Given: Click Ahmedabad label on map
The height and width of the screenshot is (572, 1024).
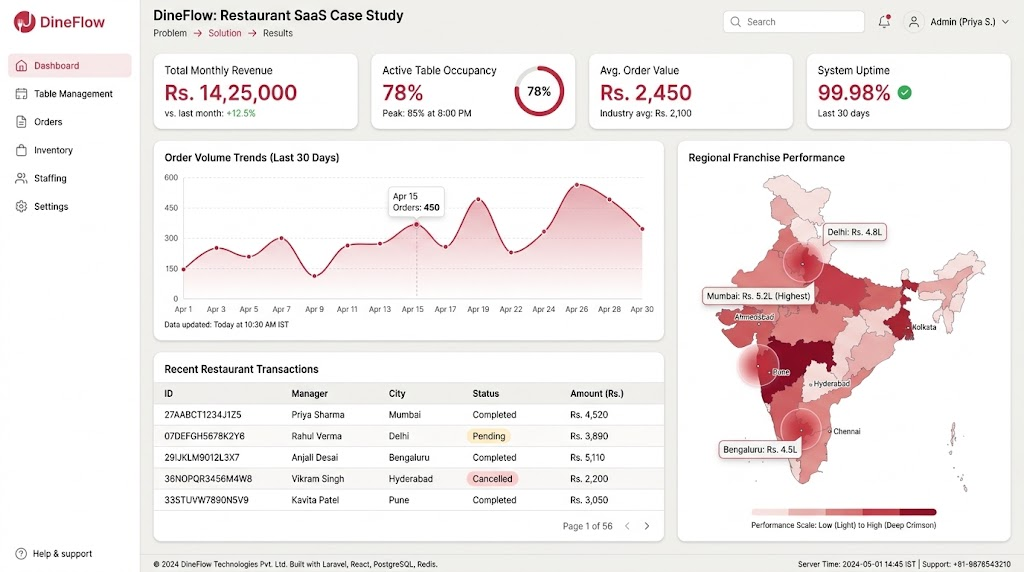Looking at the screenshot, I should click(x=754, y=317).
